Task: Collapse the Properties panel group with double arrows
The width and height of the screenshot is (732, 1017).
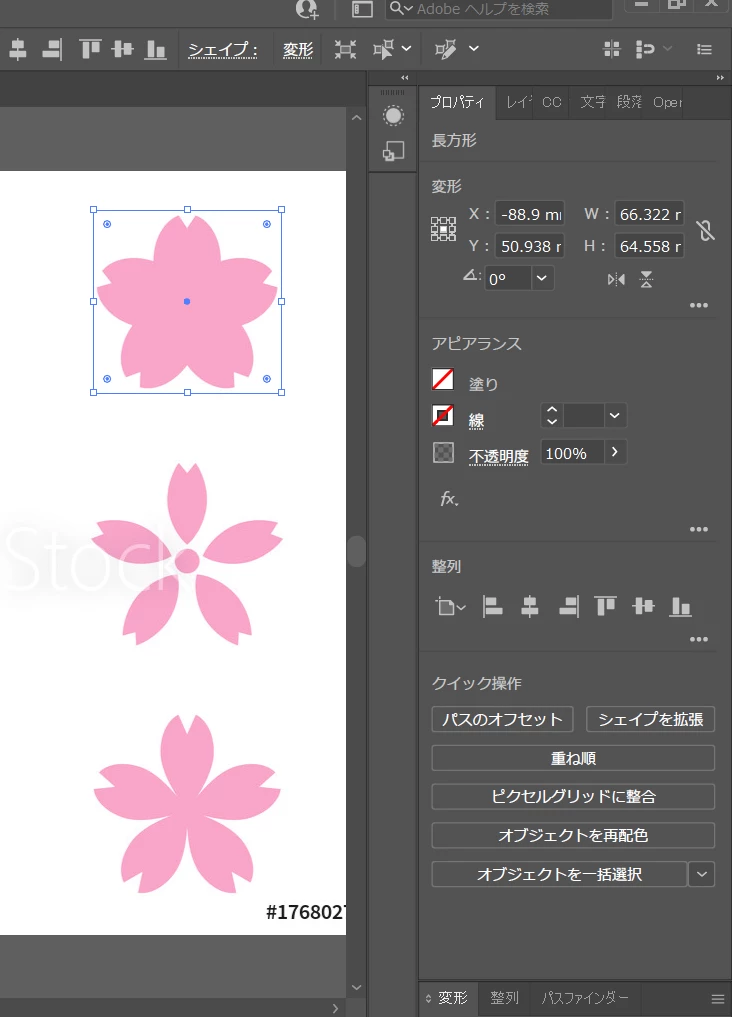Action: (x=720, y=78)
